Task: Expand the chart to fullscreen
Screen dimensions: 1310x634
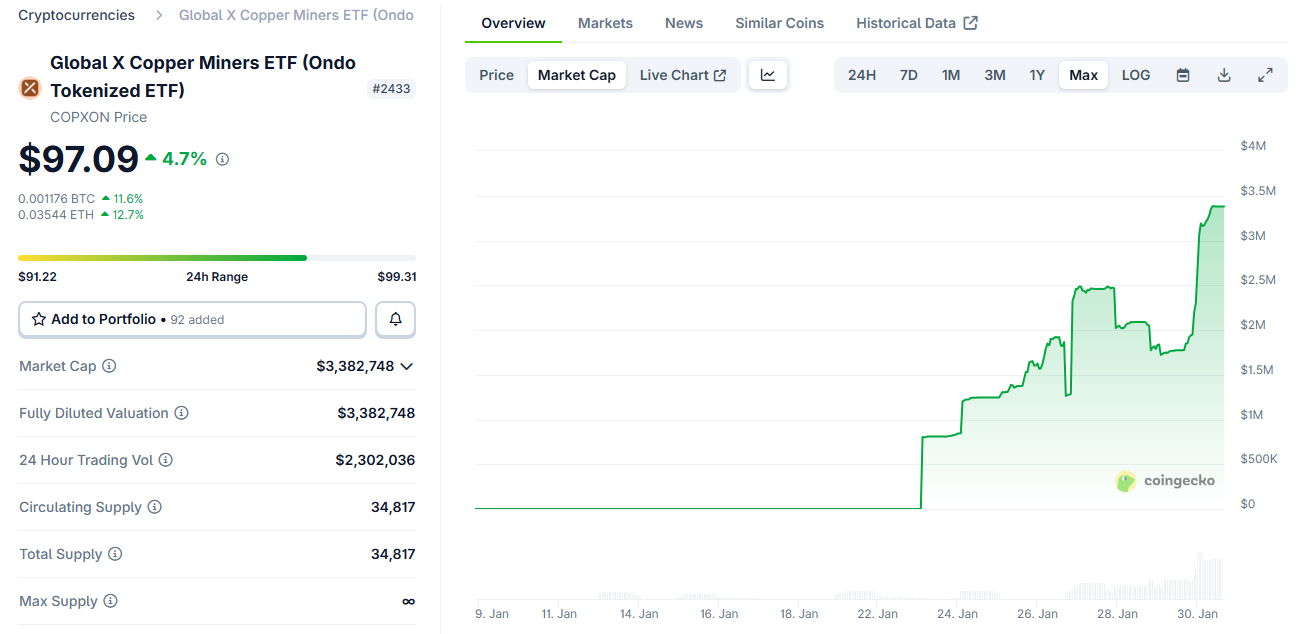Action: (1264, 74)
